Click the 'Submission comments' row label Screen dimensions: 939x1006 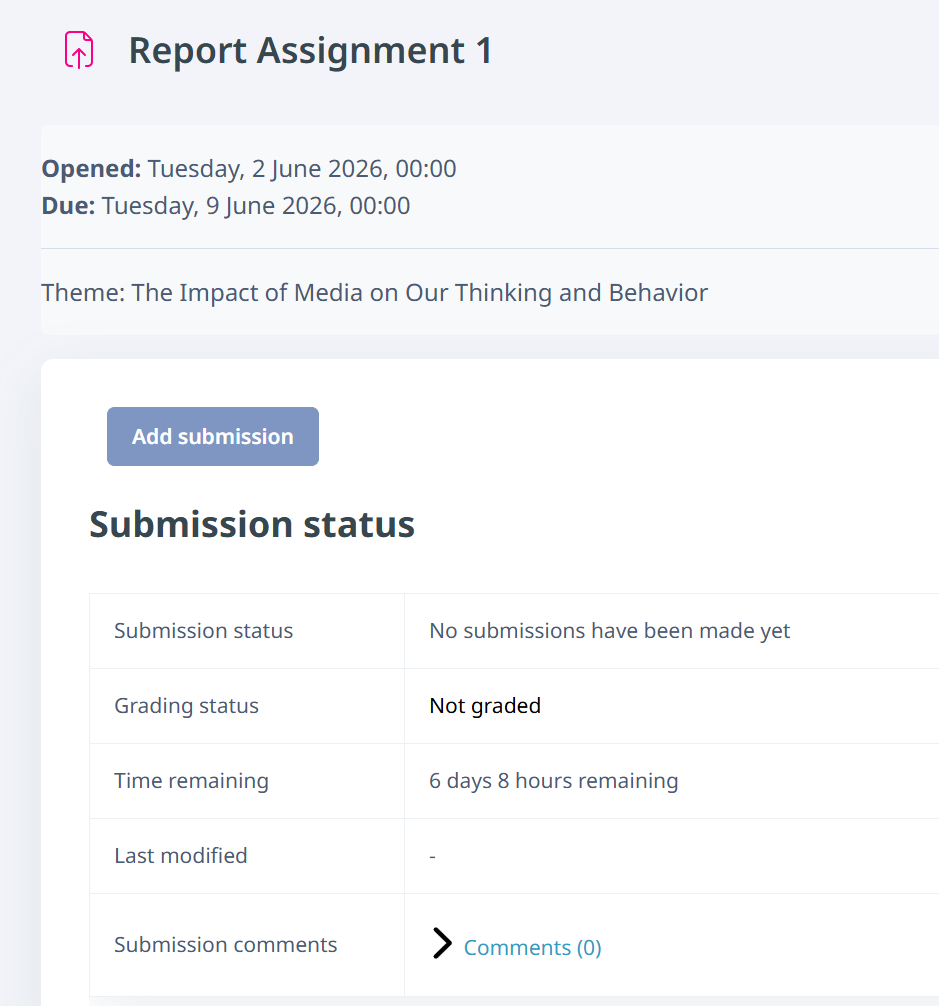click(226, 945)
